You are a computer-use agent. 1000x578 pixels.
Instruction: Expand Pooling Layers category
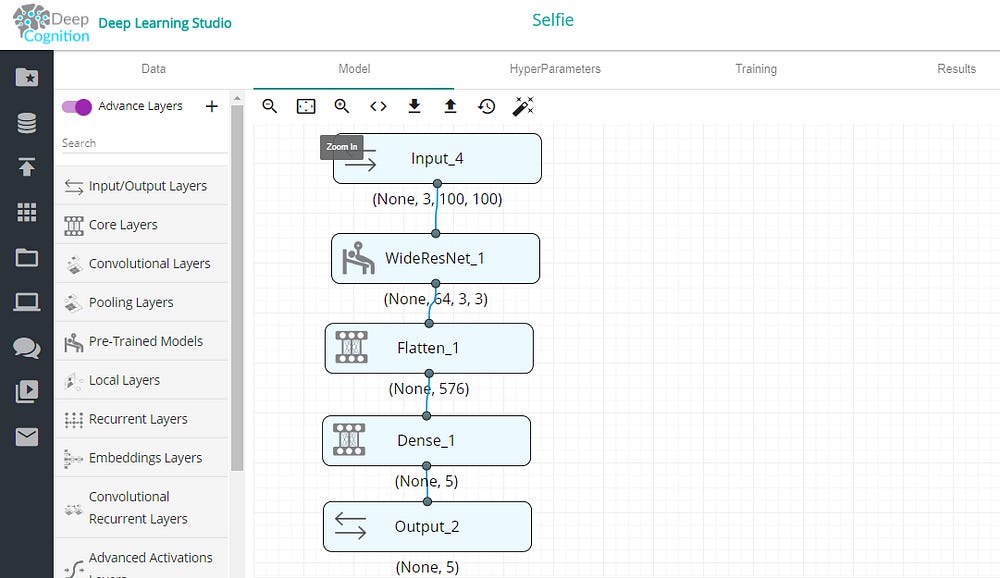(142, 302)
